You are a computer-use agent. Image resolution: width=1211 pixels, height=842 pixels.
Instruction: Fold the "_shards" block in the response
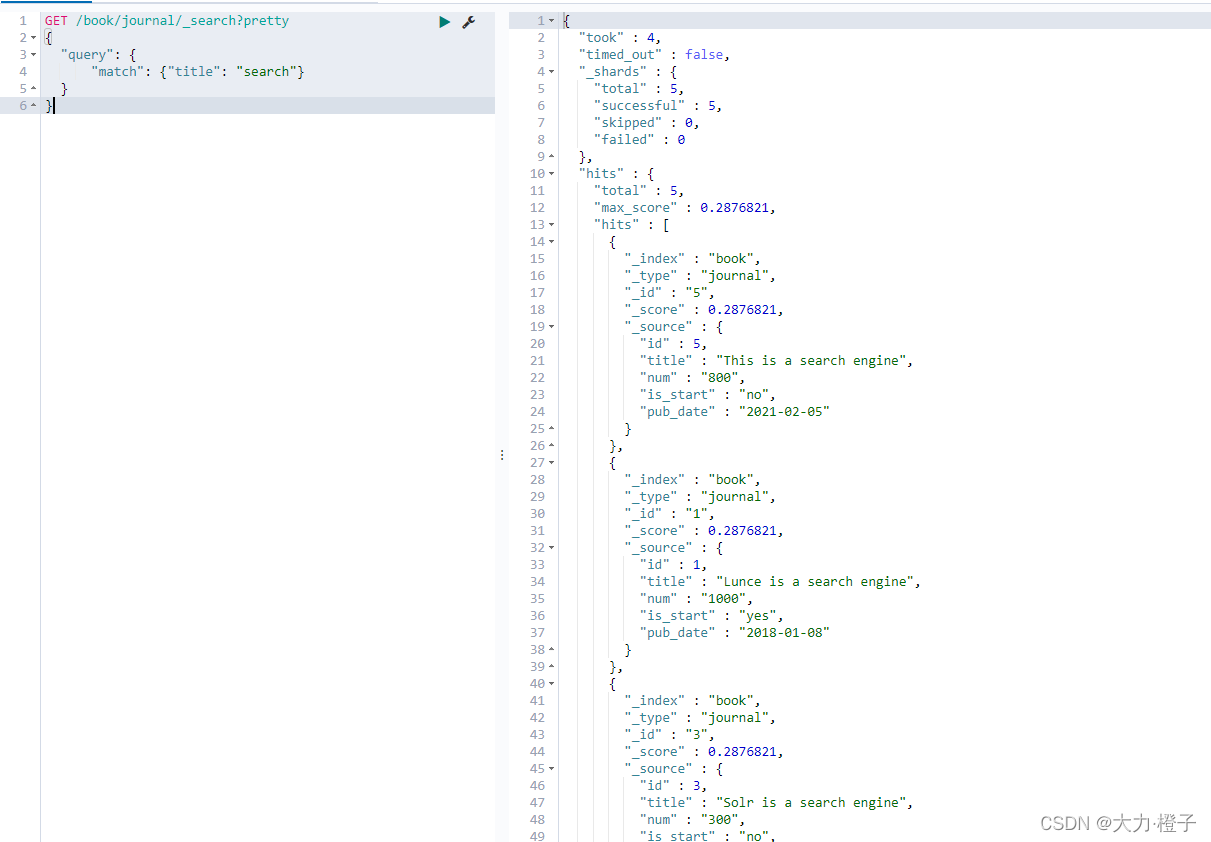click(551, 71)
